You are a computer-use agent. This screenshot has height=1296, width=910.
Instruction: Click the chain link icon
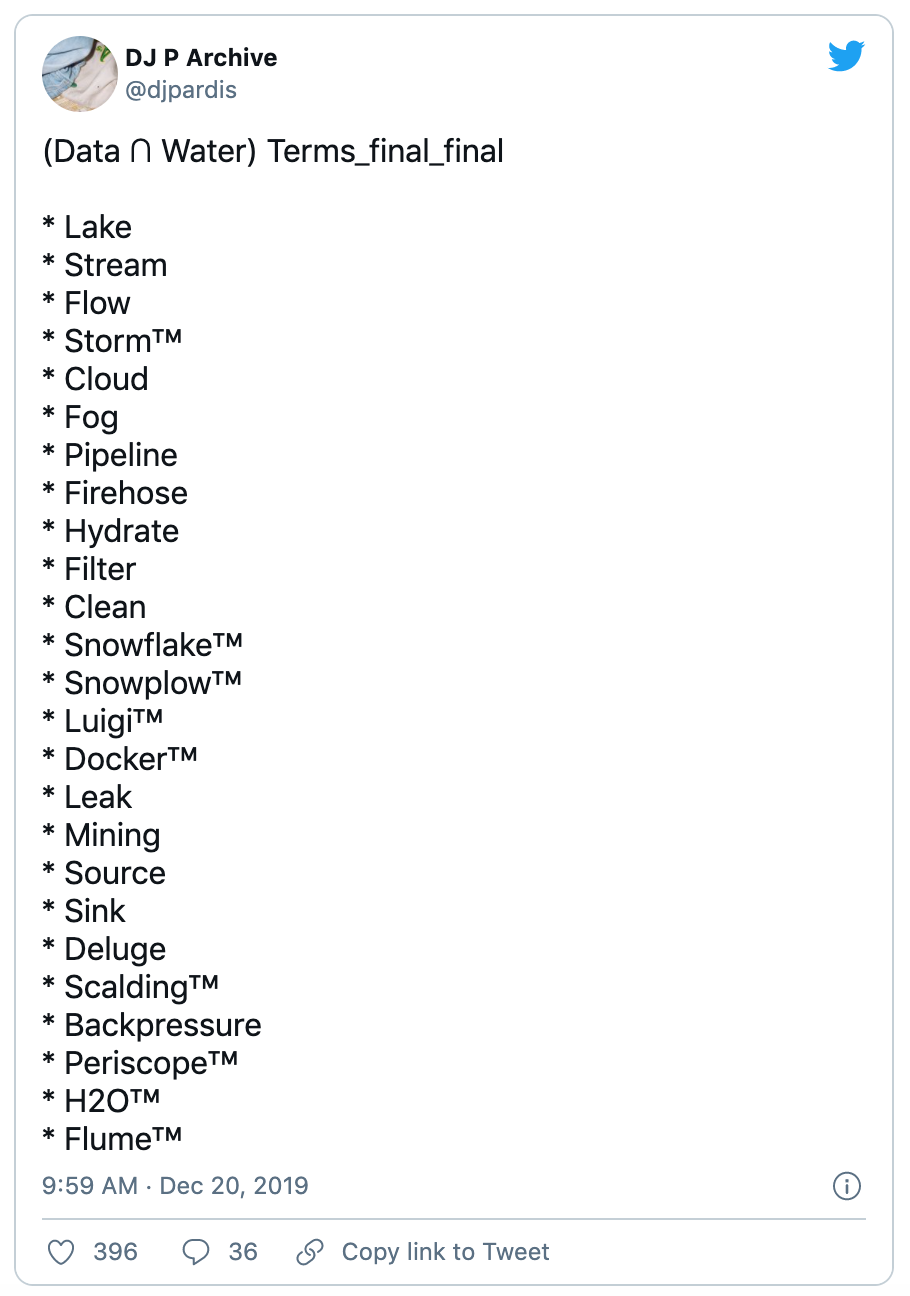[x=311, y=1251]
